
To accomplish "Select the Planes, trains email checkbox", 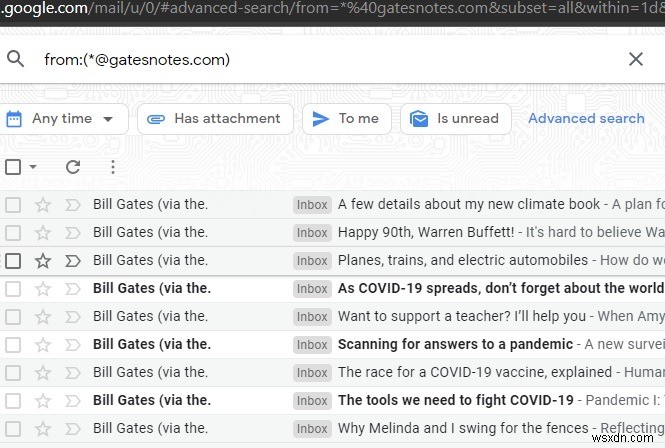I will pyautogui.click(x=13, y=261).
